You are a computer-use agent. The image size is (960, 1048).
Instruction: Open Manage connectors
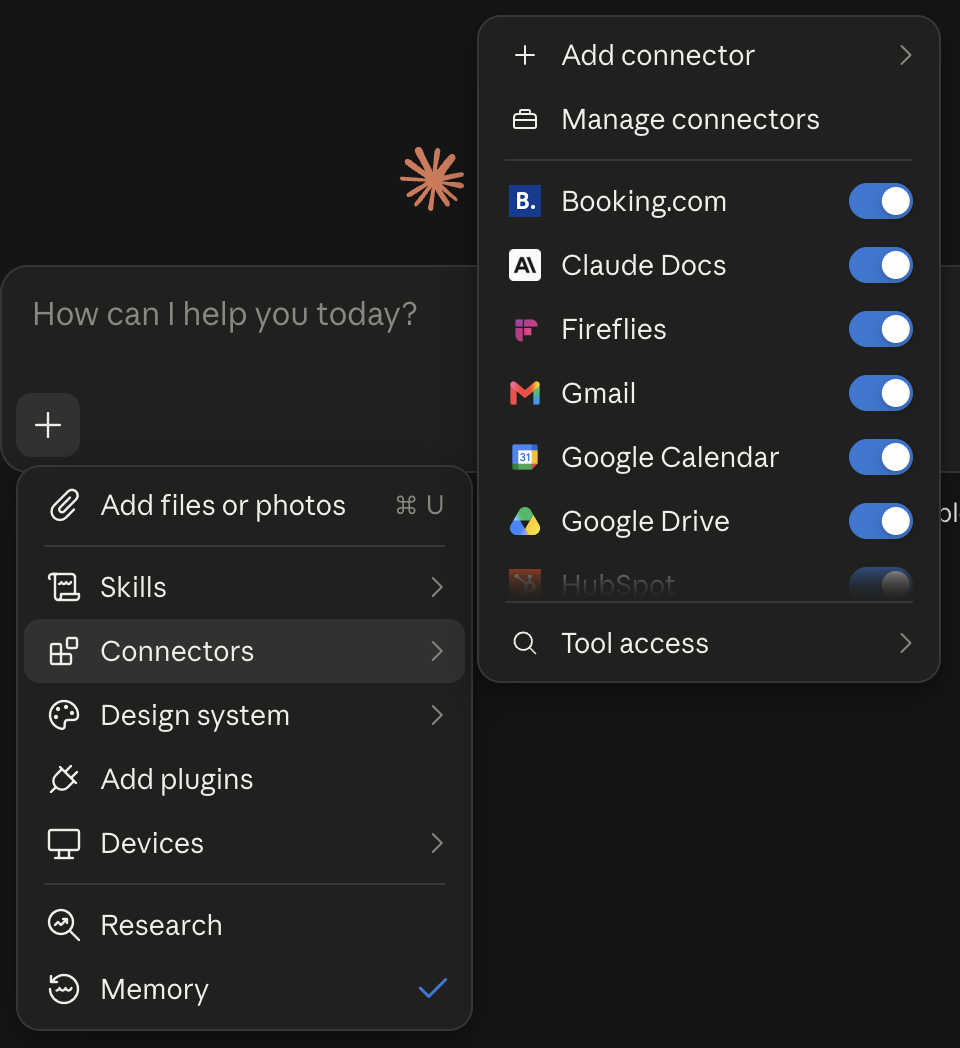point(709,120)
